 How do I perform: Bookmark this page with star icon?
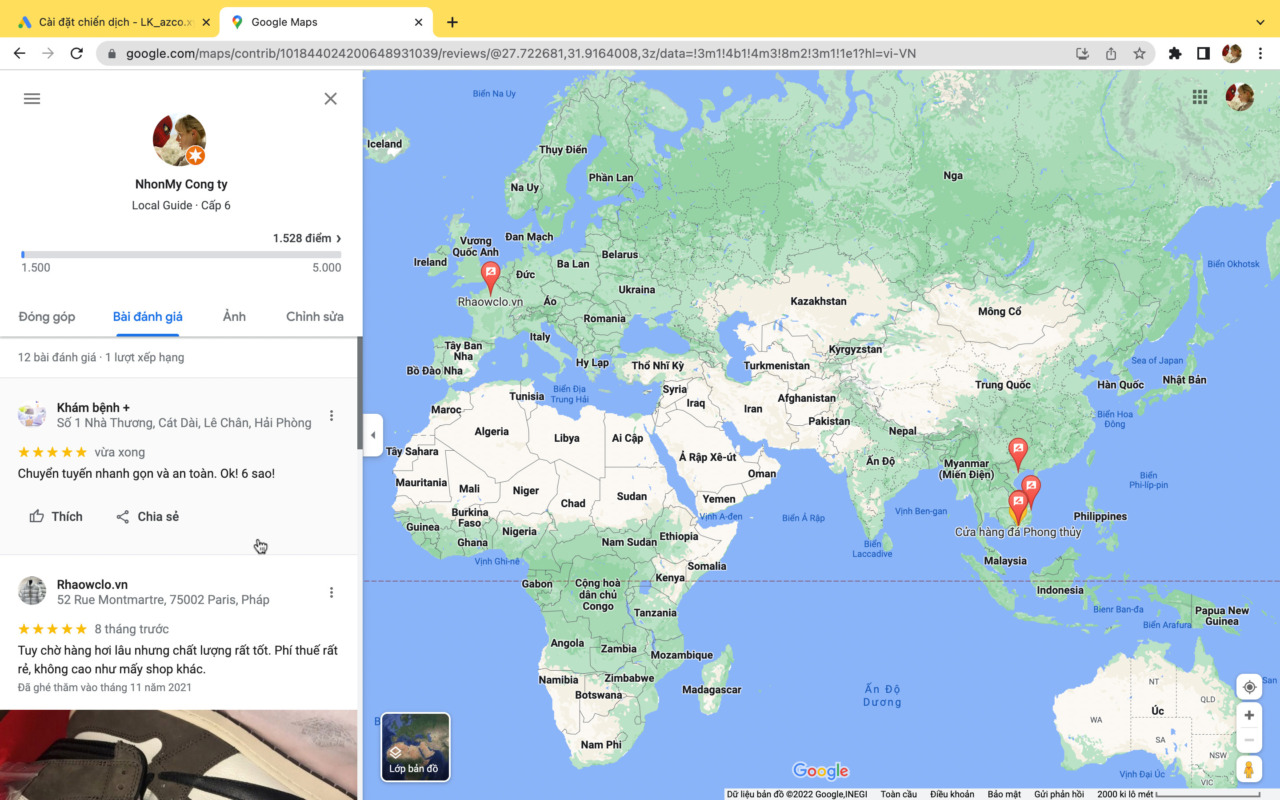coord(1139,53)
